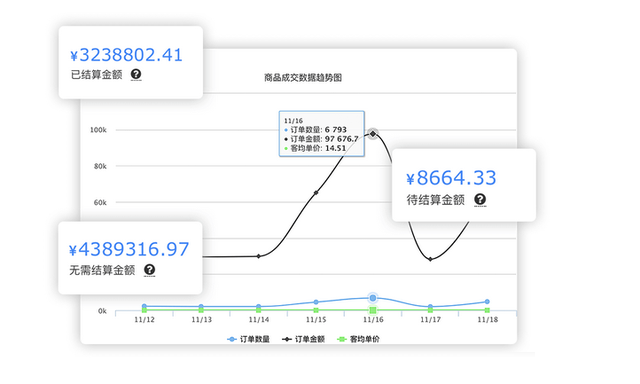Image resolution: width=640 pixels, height=384 pixels.
Task: Click the ¥8664.33 pending settlement value
Action: coord(451,178)
